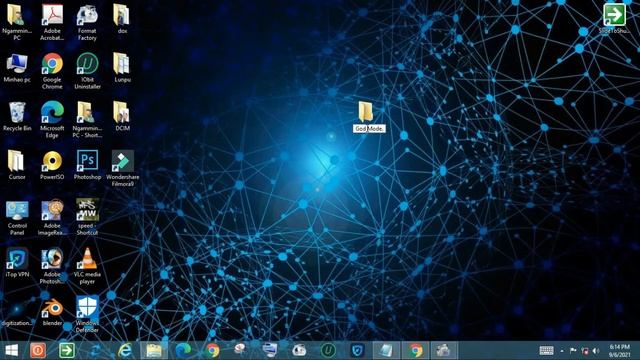This screenshot has height=360, width=640.
Task: Click green arrow SlideToShutdown taskbar icon
Action: click(67, 350)
